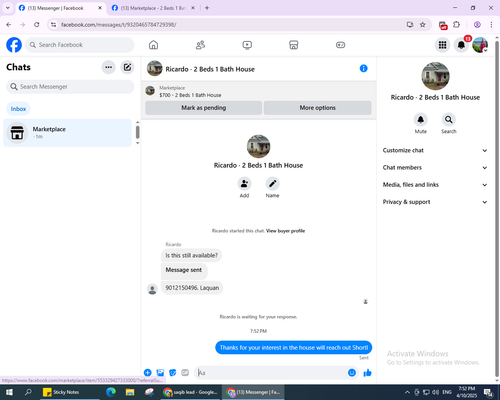Open the notifications bell with badge
Image resolution: width=500 pixels, height=400 pixels.
coord(461,45)
